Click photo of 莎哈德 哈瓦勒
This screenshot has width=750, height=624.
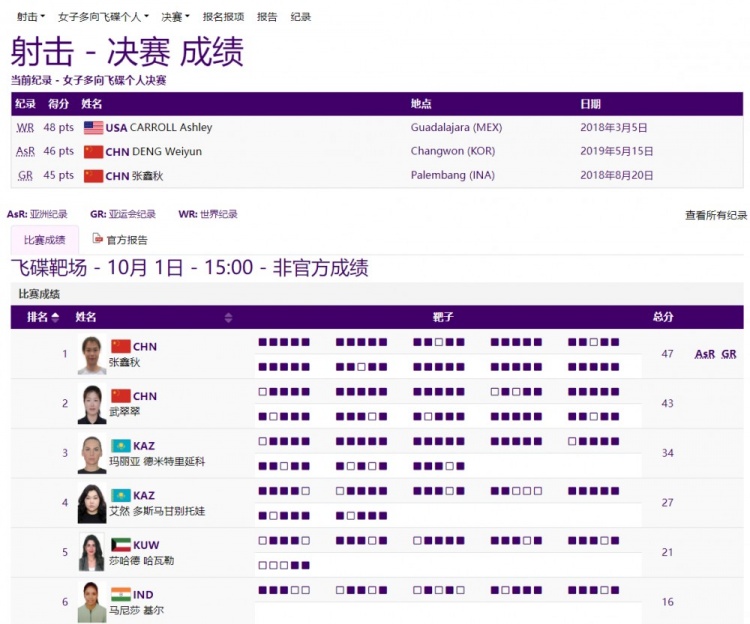(92, 553)
